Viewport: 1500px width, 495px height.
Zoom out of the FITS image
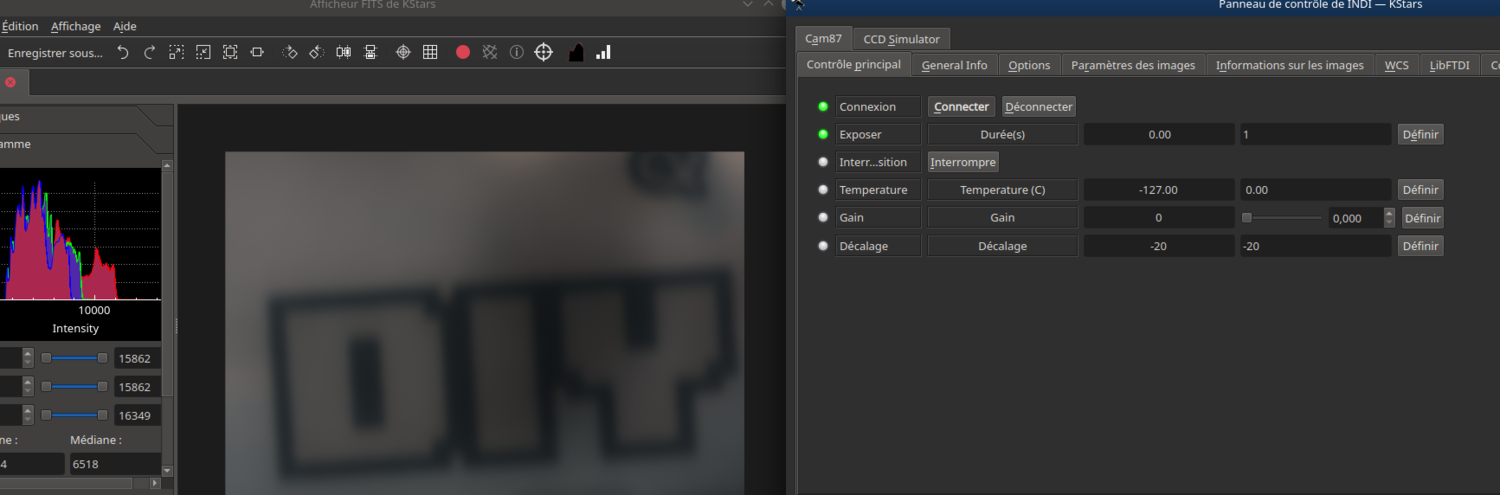[203, 52]
